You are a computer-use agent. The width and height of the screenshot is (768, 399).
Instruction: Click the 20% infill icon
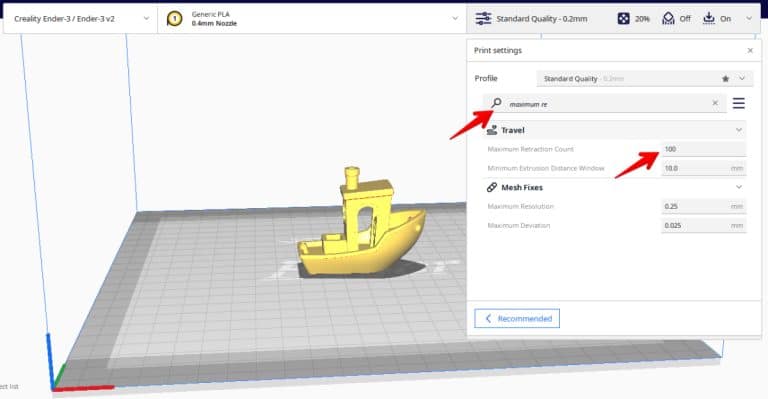click(623, 19)
